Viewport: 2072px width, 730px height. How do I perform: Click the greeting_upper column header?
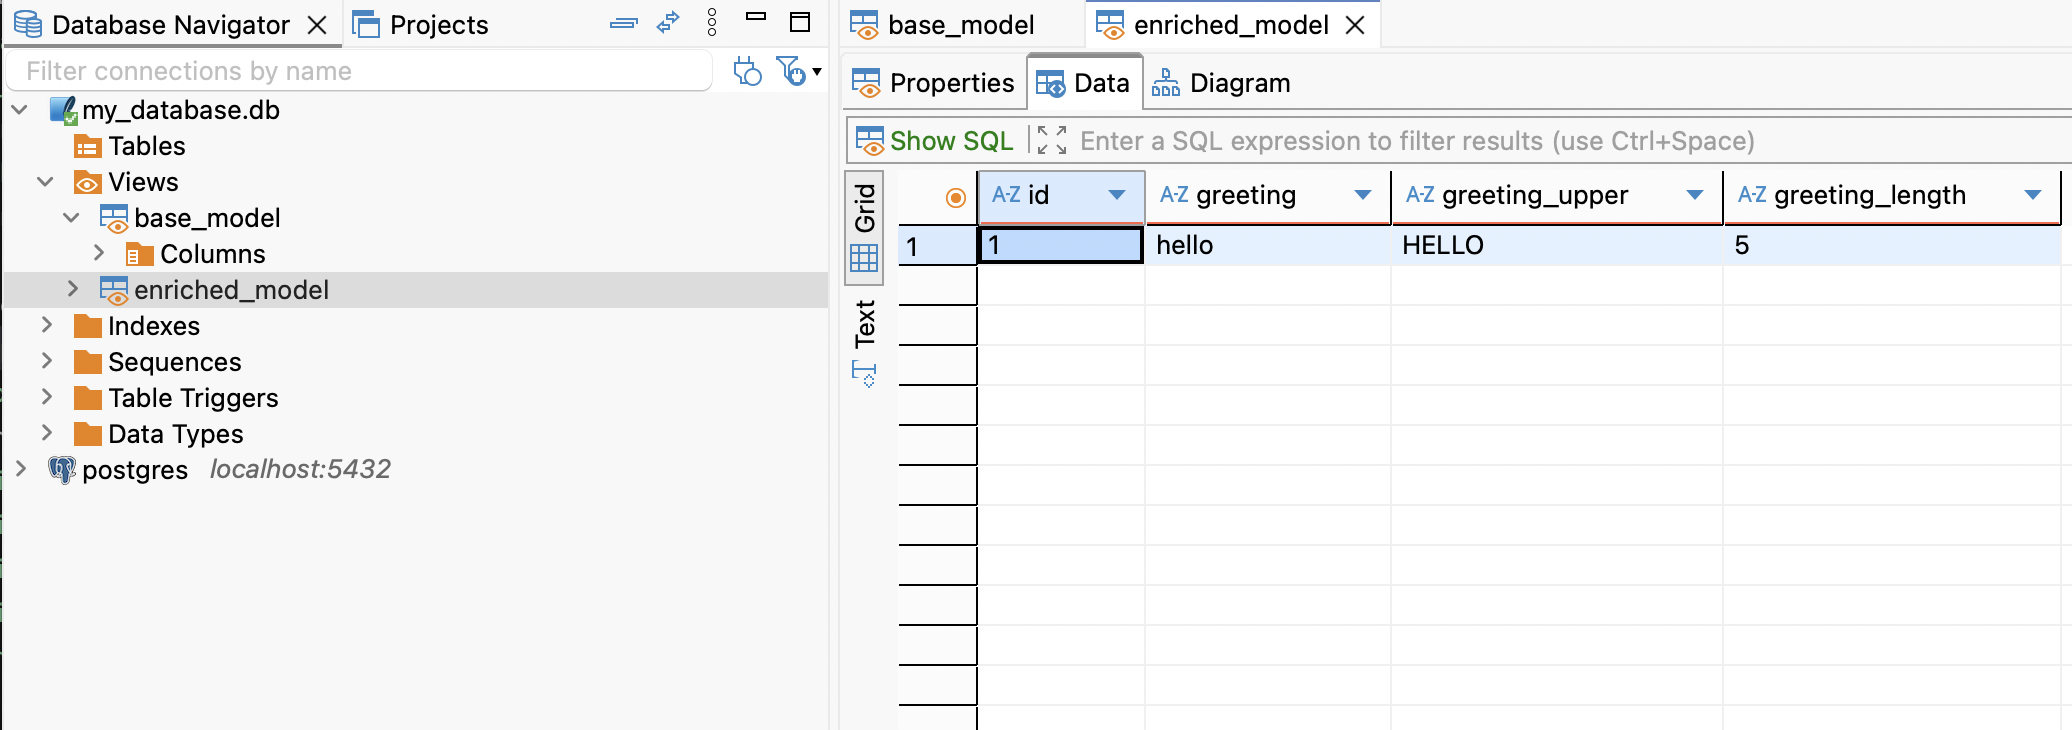(1558, 196)
